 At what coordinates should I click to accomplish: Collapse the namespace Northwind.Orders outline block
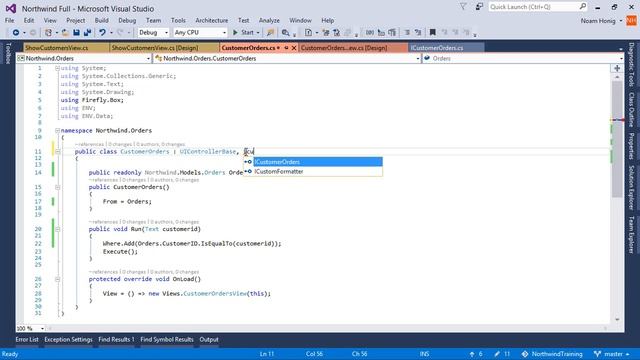click(x=58, y=131)
